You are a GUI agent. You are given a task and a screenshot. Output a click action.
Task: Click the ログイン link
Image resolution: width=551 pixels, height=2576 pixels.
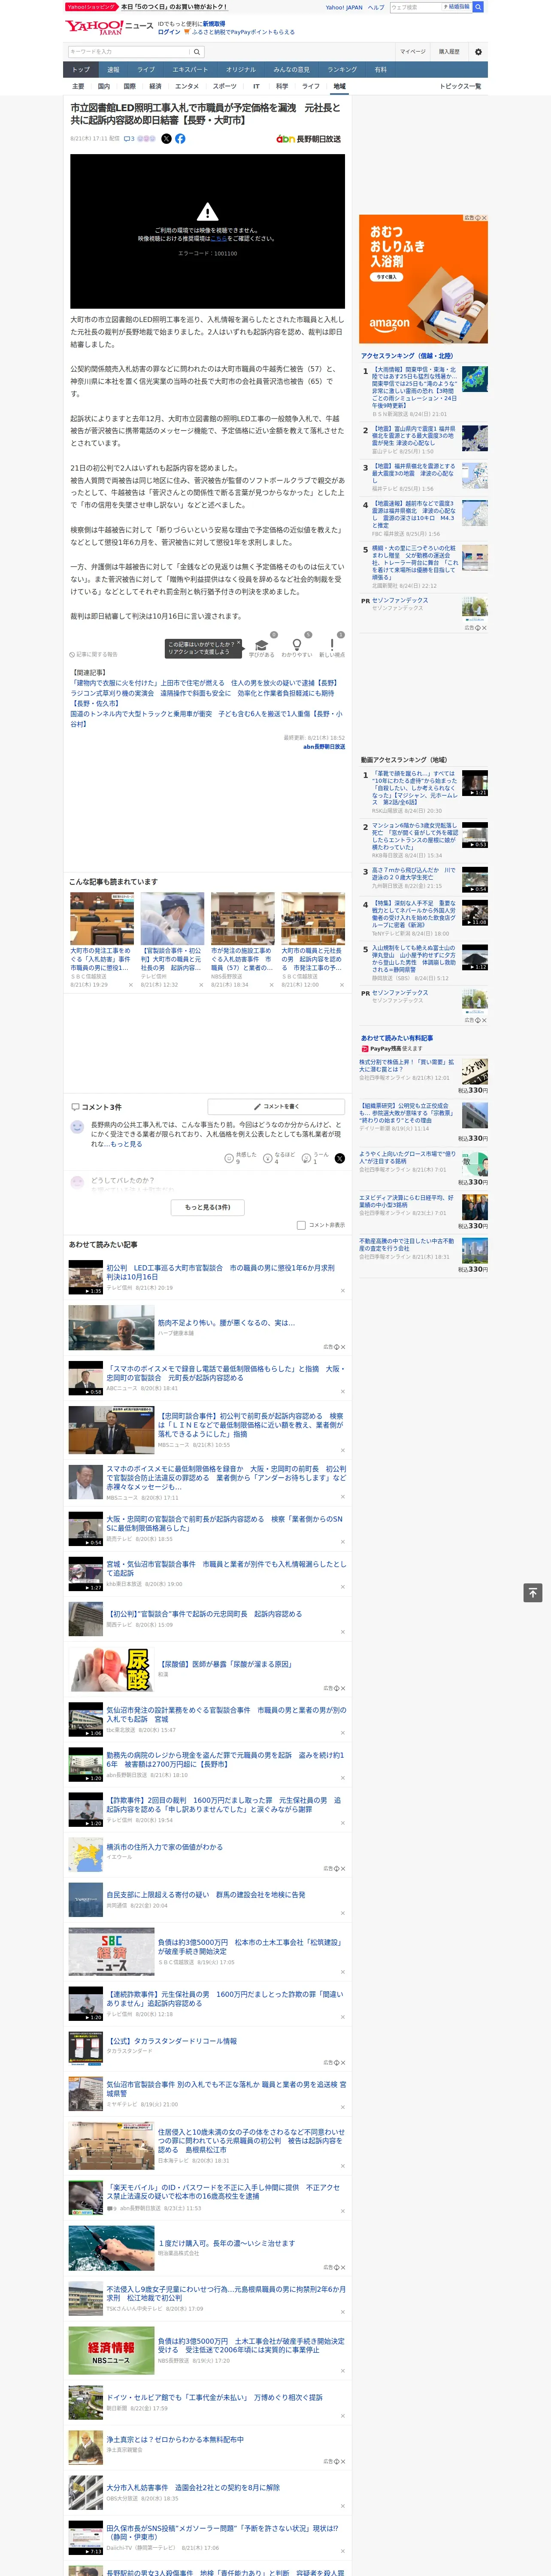coord(169,32)
